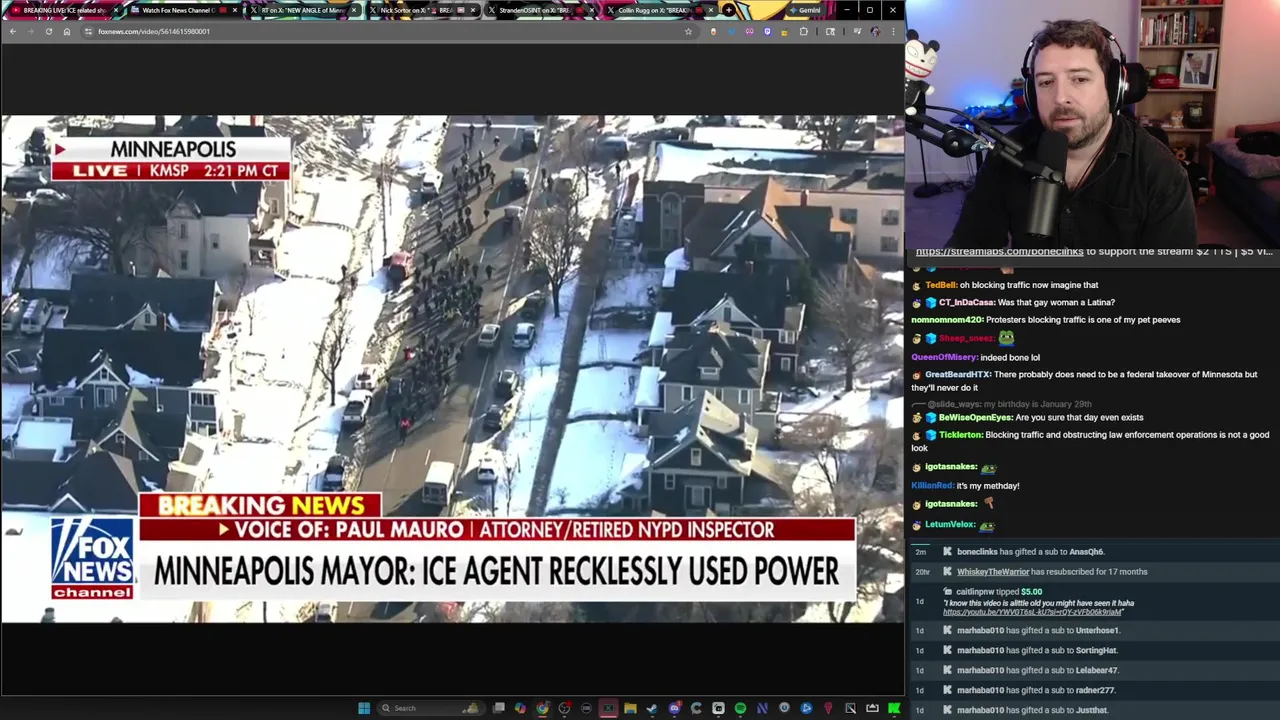
Task: Reload the Fox News page
Action: (x=48, y=31)
